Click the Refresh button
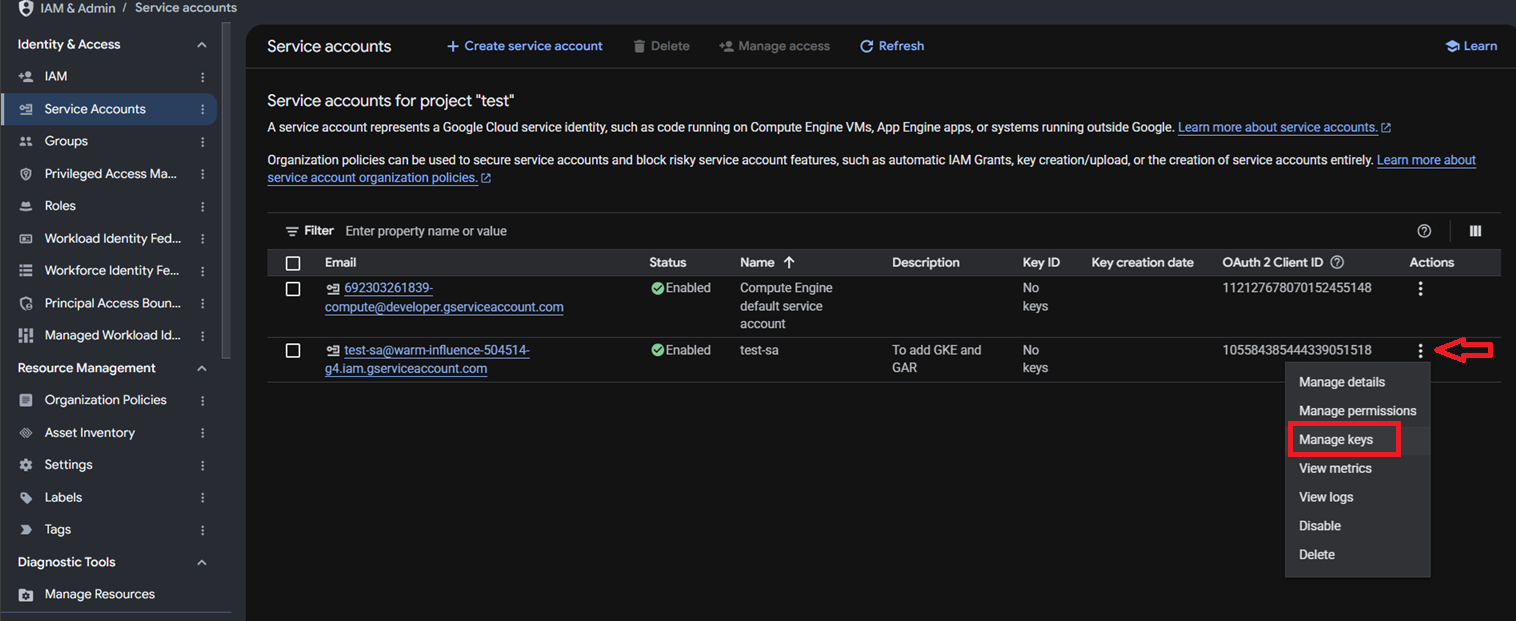The height and width of the screenshot is (621, 1516). point(892,46)
